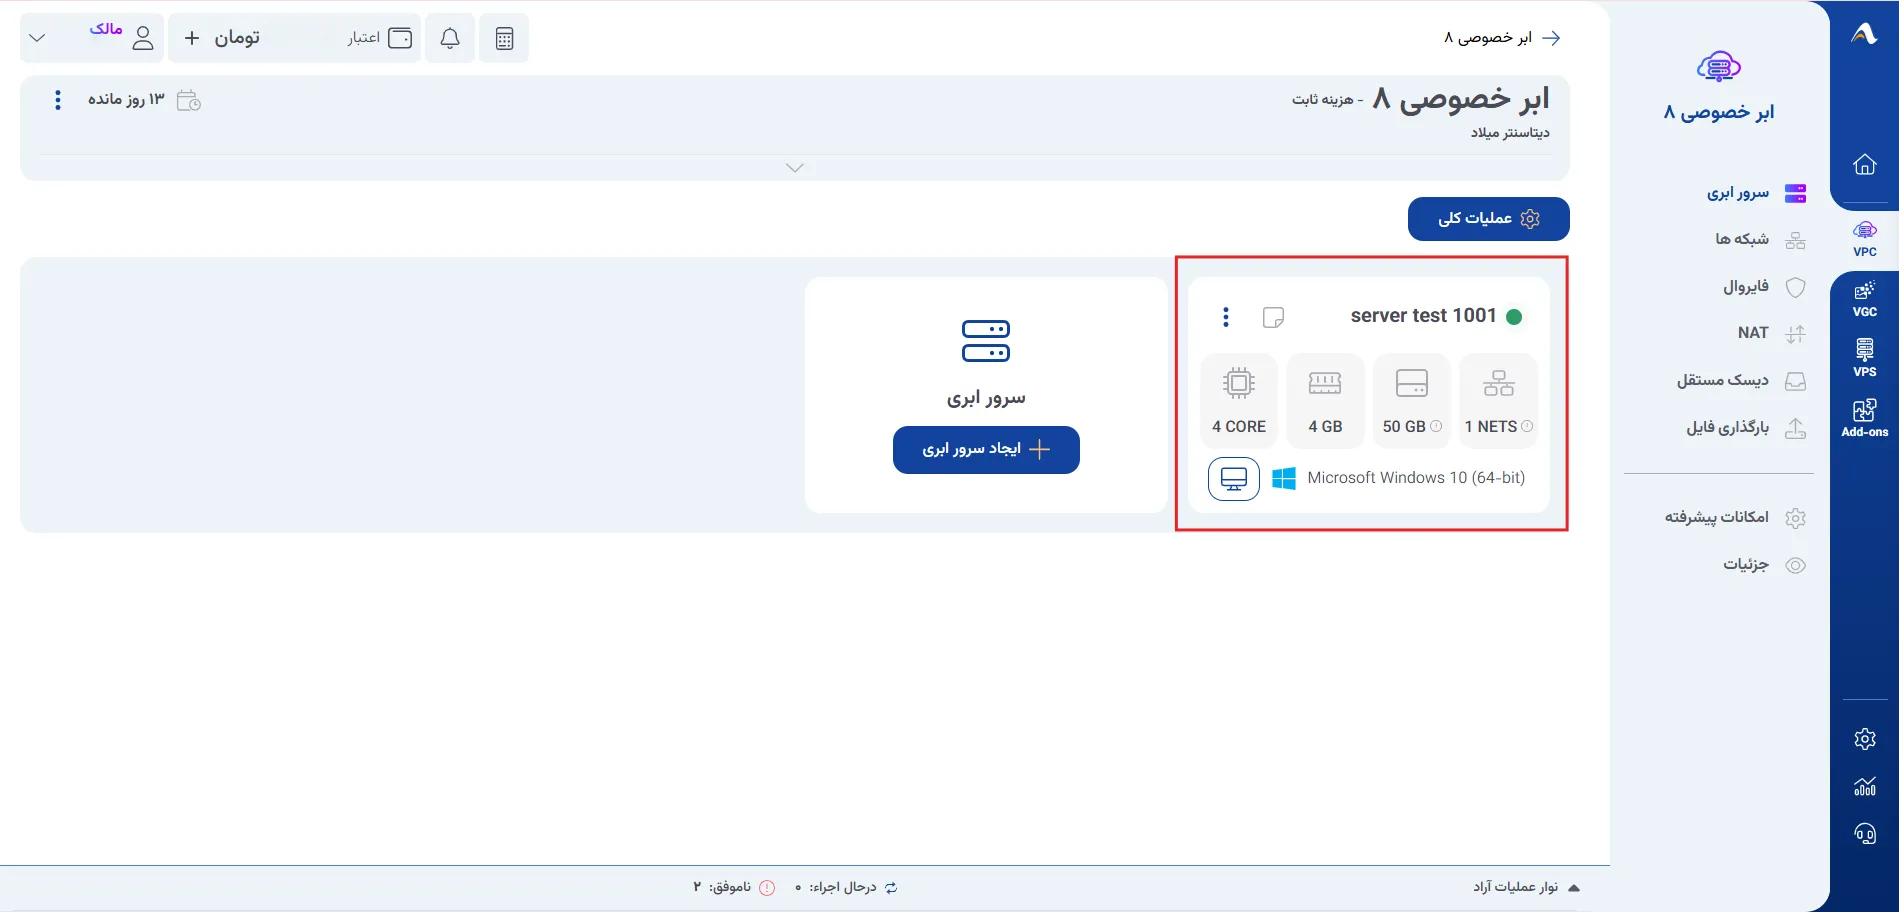Click the wallet credit icon
The height and width of the screenshot is (912, 1899).
[x=400, y=38]
